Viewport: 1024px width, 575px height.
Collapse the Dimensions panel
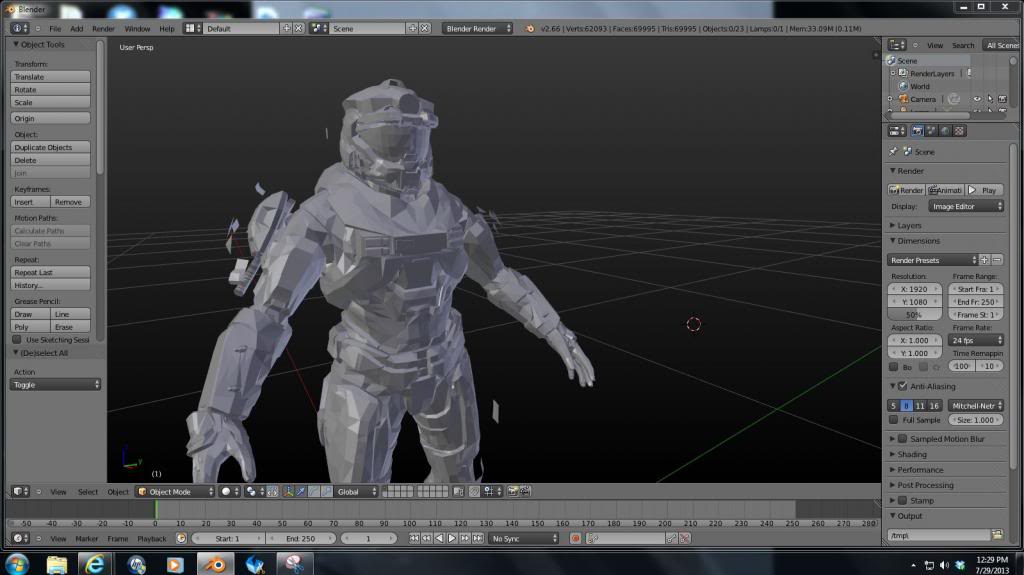click(x=918, y=241)
